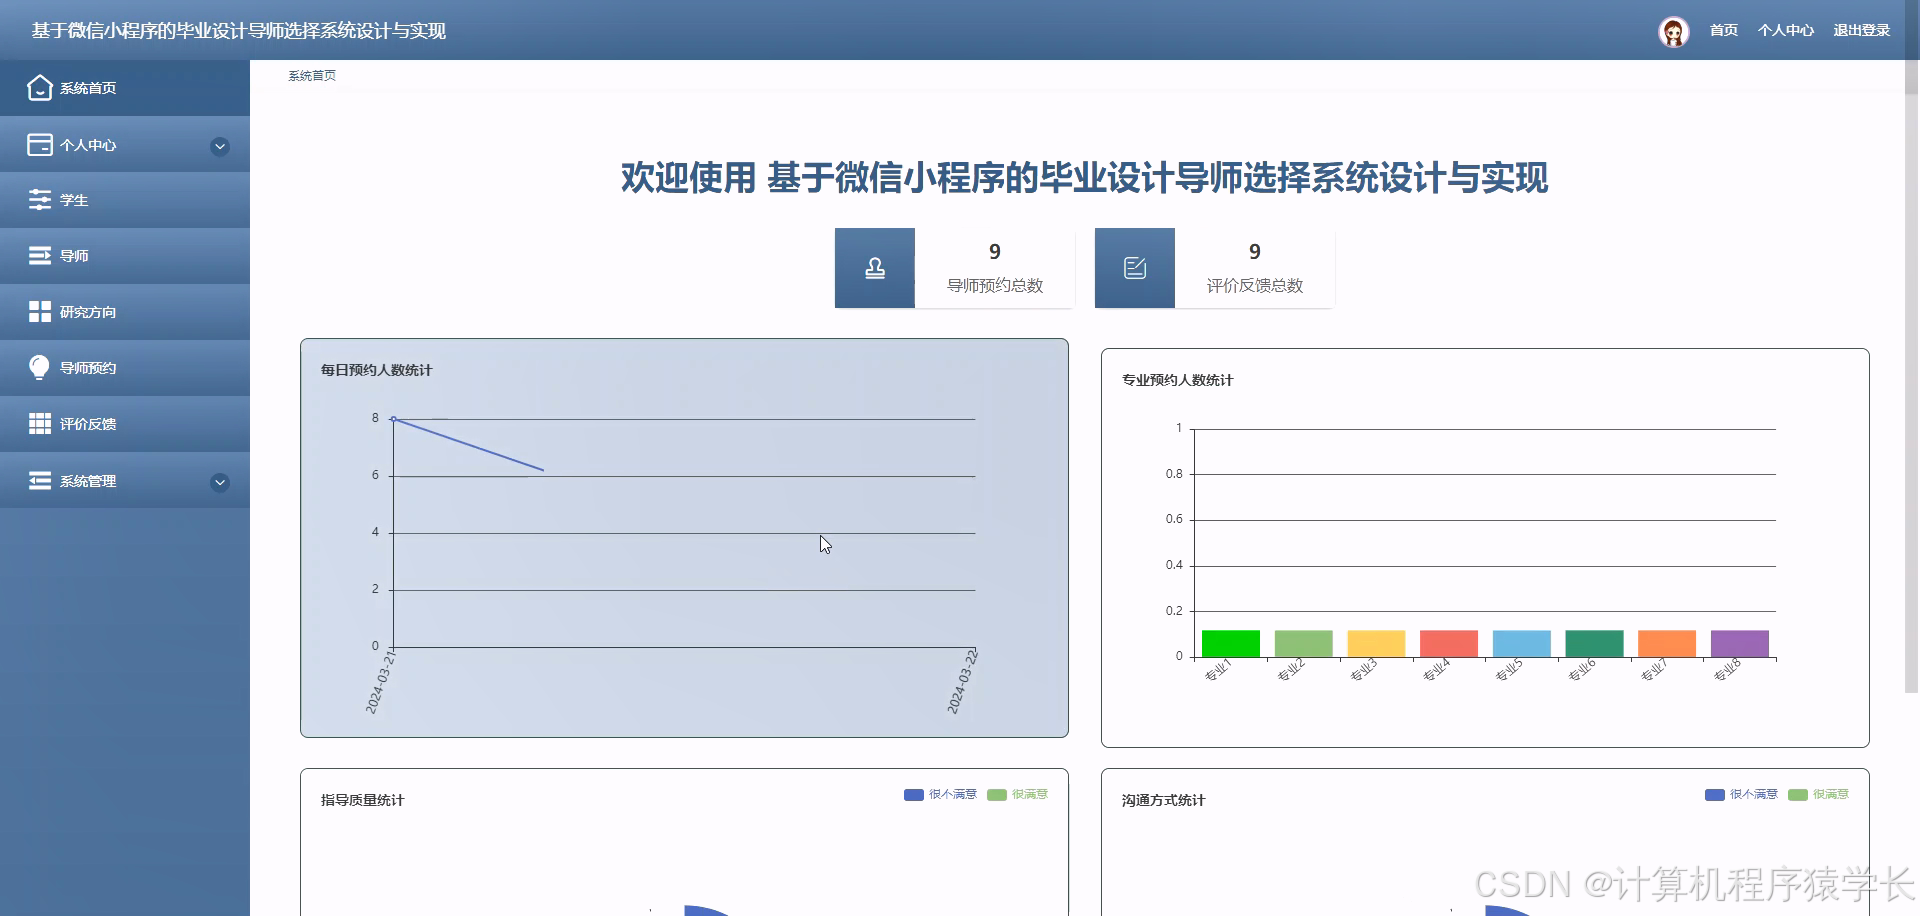Open the 学生 menu item
The width and height of the screenshot is (1920, 916).
pos(125,200)
